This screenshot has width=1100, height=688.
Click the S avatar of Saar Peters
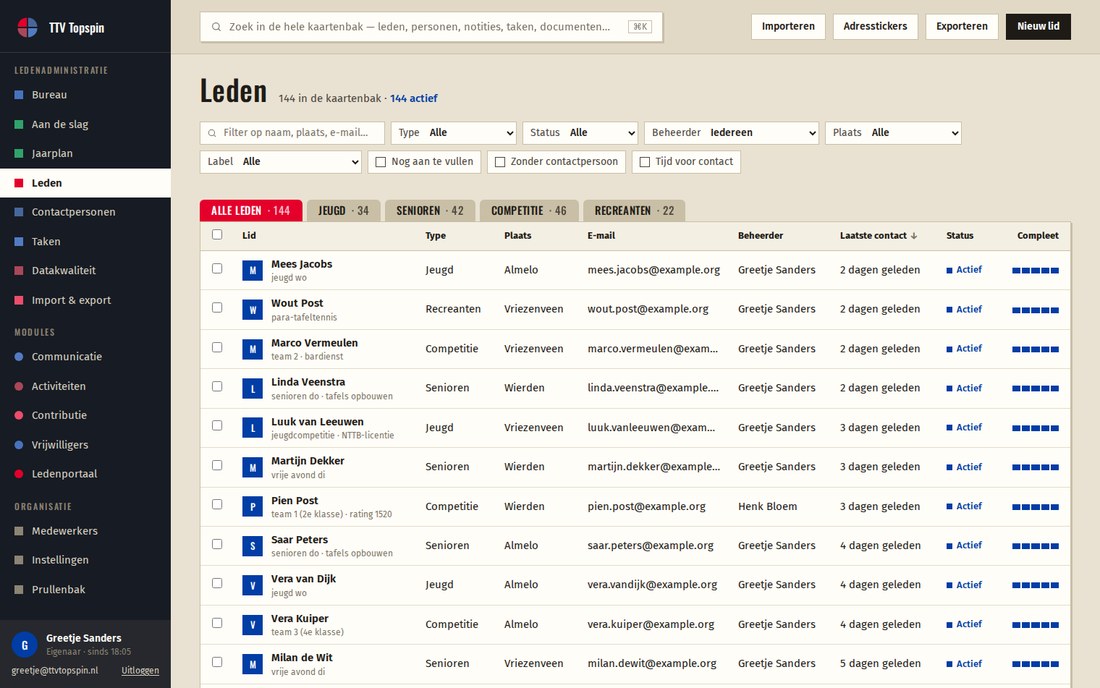(x=253, y=546)
